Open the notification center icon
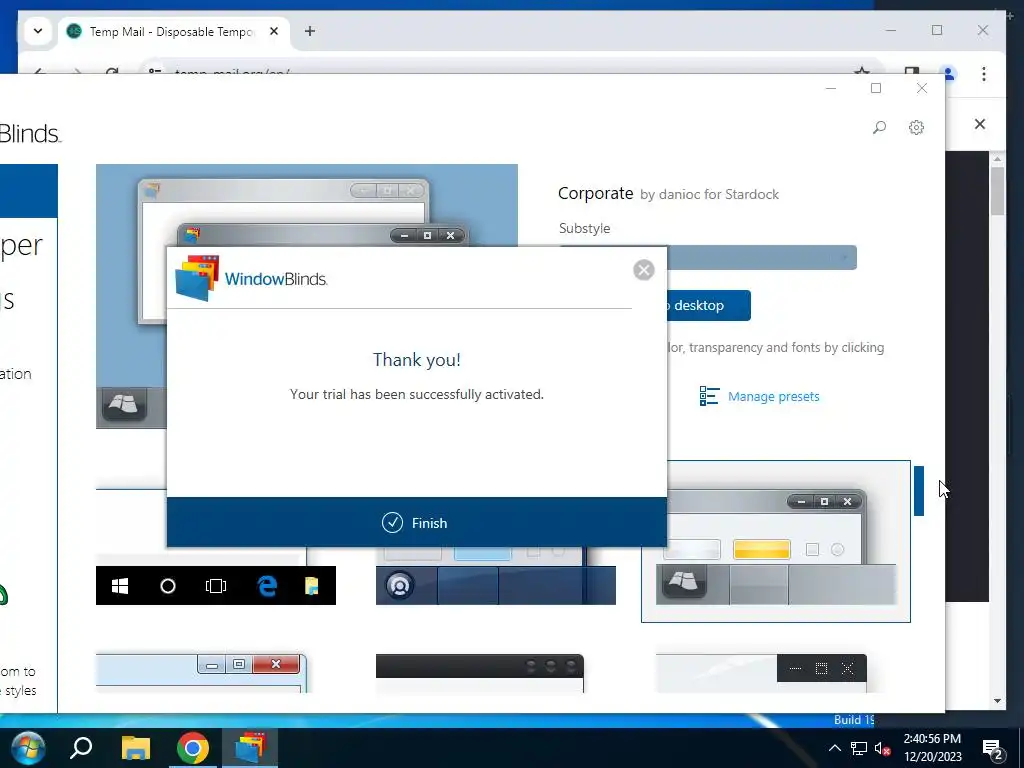 tap(993, 749)
